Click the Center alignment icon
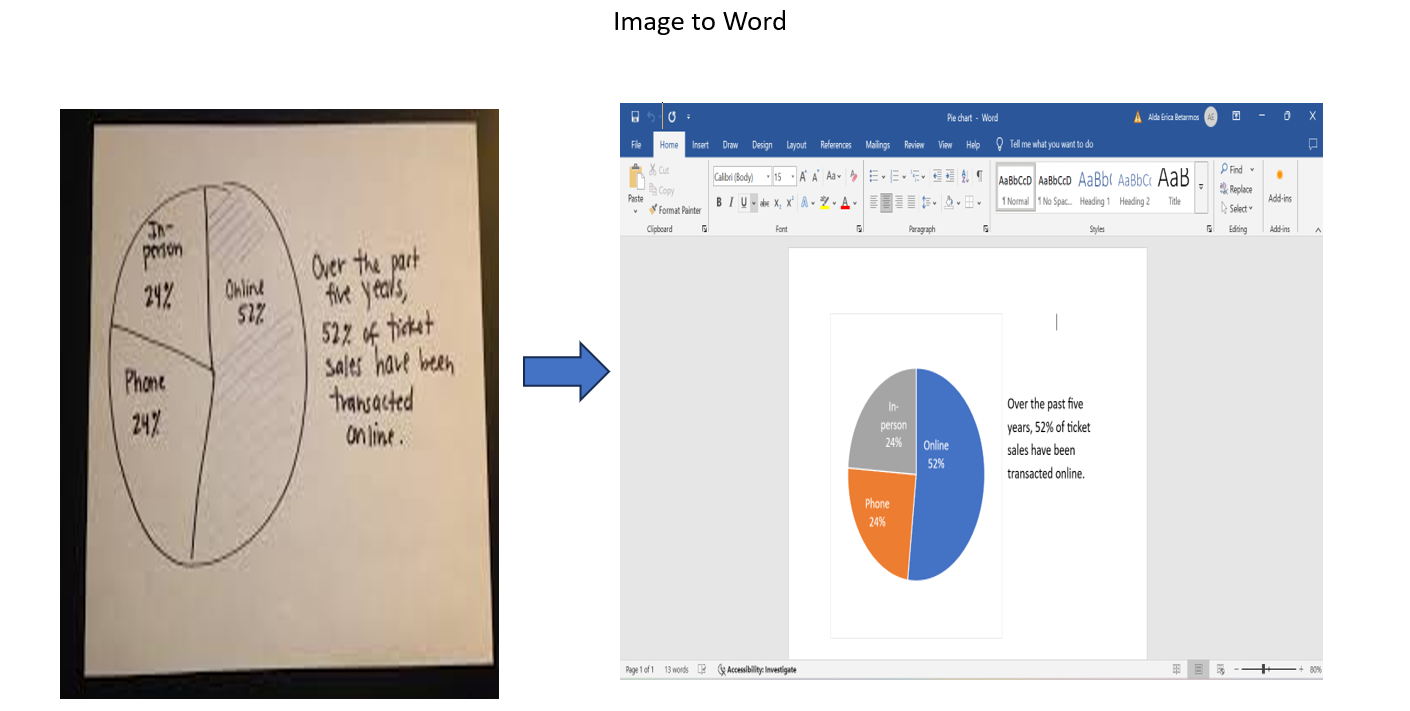This screenshot has width=1410, height=711. click(886, 203)
